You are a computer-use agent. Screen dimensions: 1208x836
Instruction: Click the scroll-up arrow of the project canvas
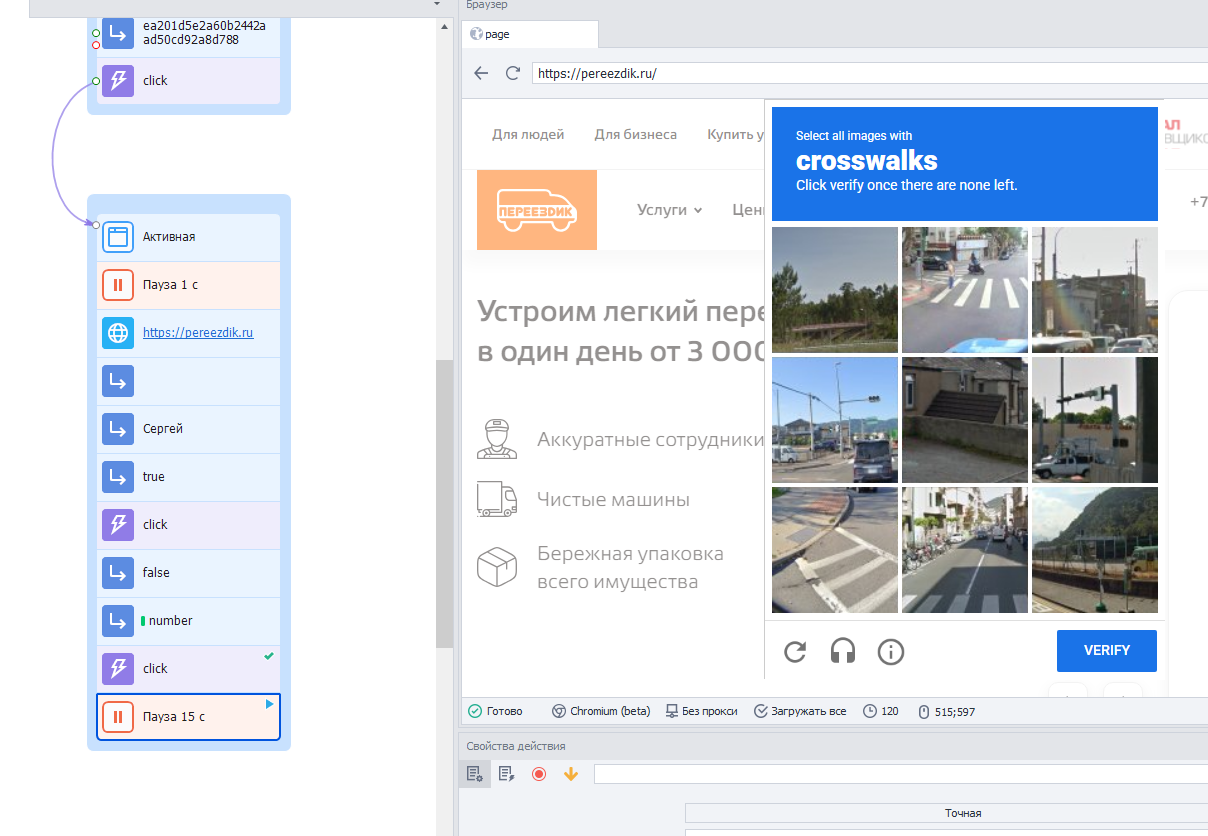click(445, 27)
